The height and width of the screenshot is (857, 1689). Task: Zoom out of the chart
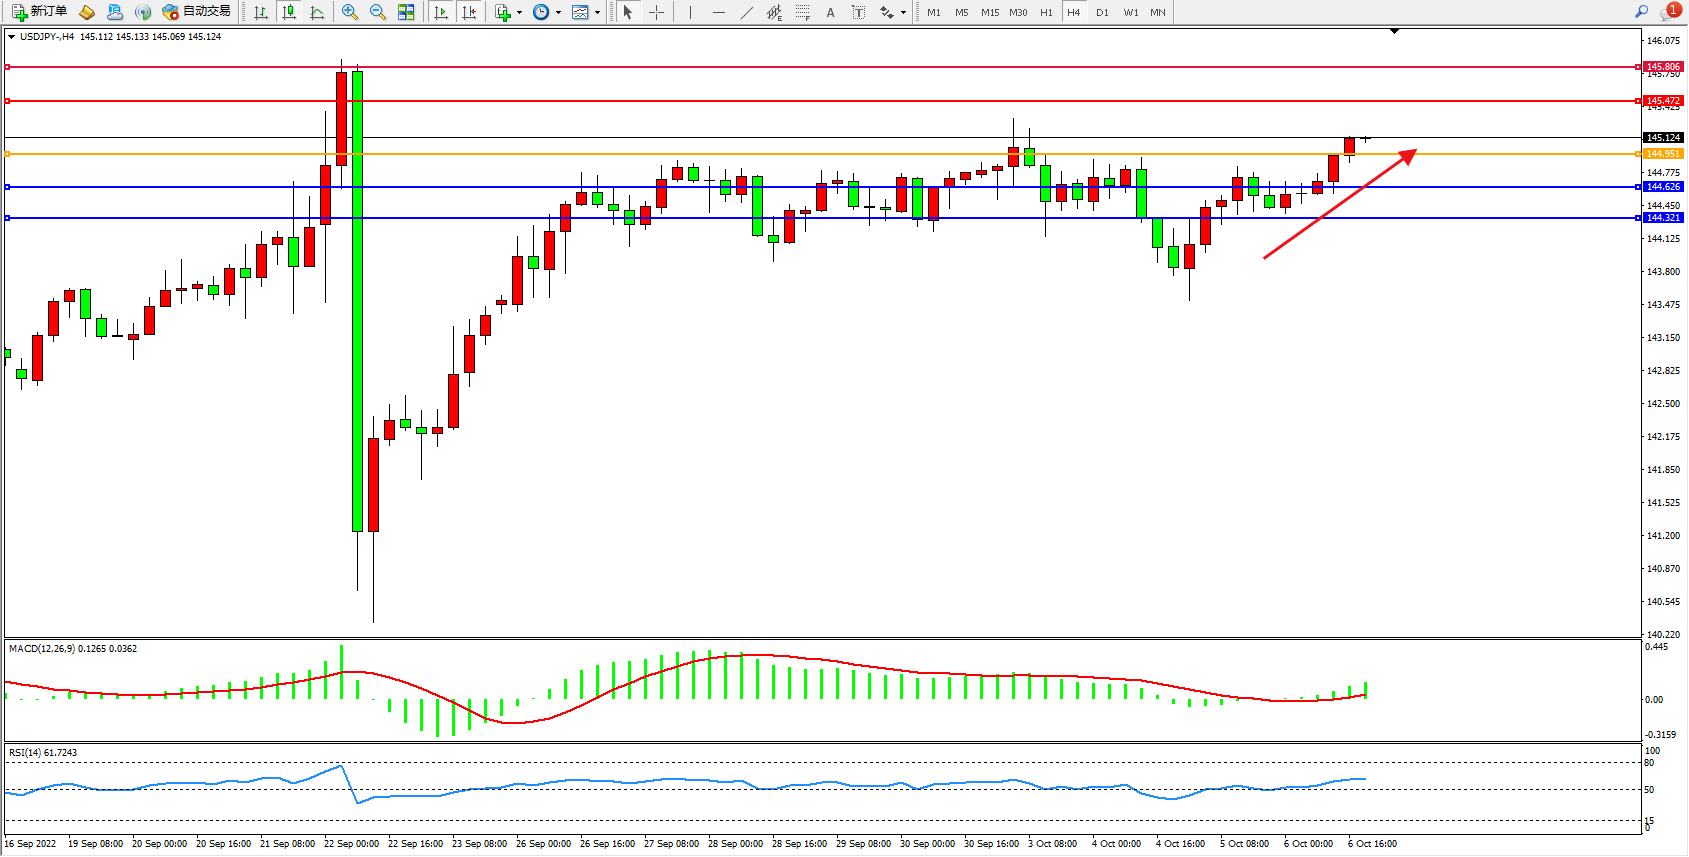[x=378, y=12]
